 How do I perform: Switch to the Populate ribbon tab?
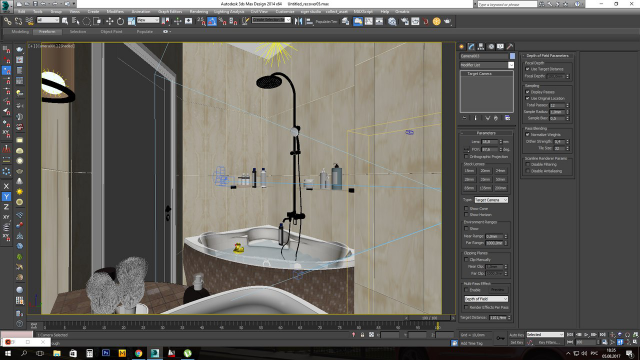click(x=144, y=31)
